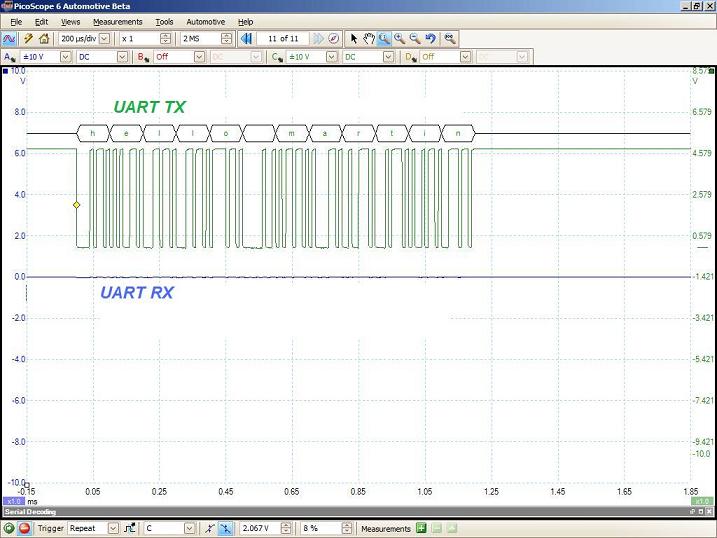Open Channel D options button
717x538 pixels.
(x=411, y=57)
